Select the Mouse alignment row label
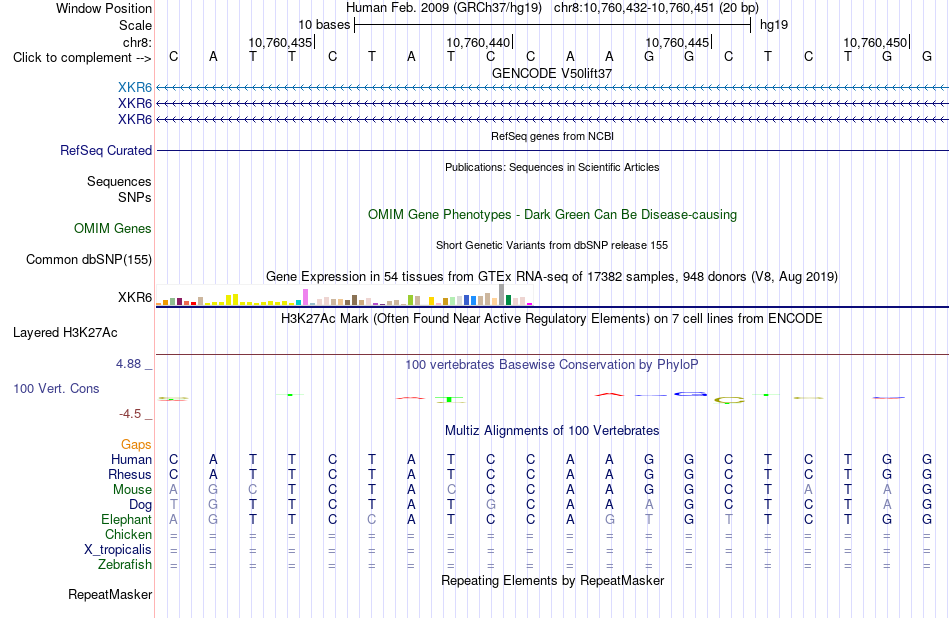The width and height of the screenshot is (950, 618). [x=132, y=490]
